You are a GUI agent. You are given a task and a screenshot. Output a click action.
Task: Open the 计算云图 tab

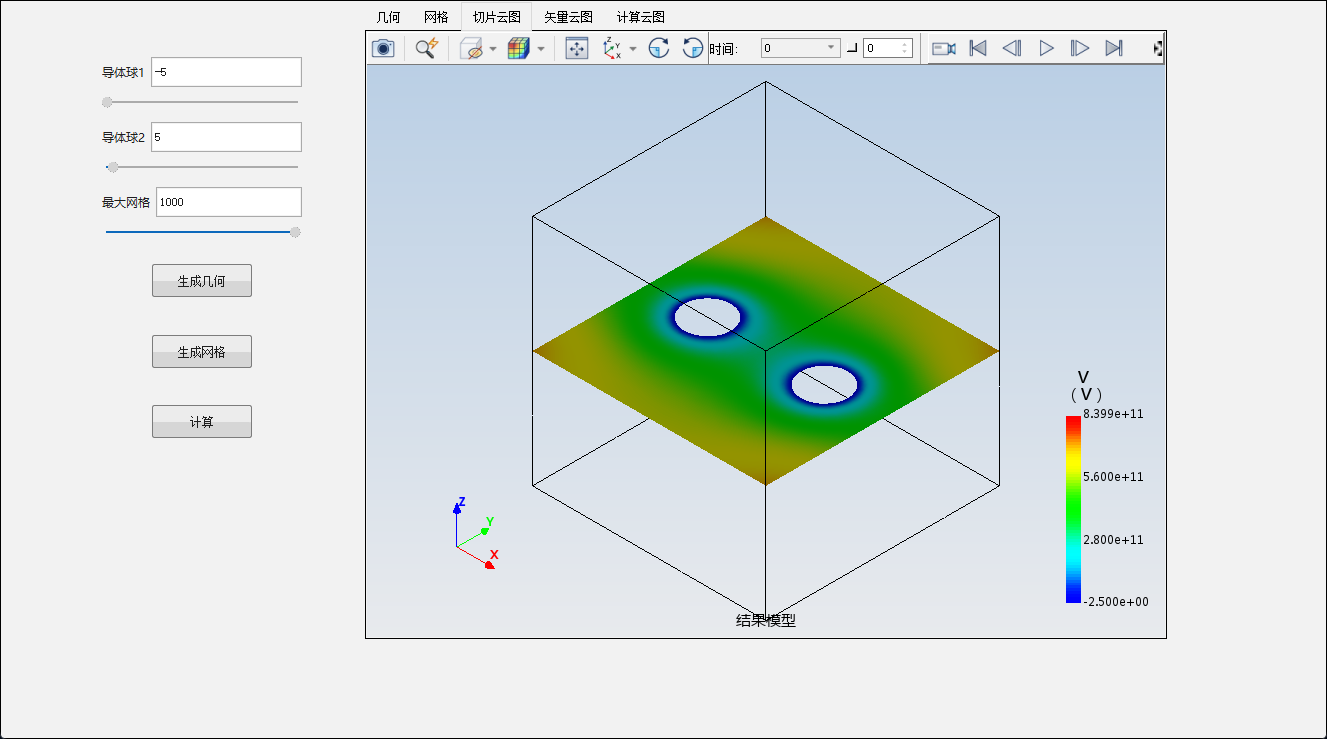click(x=641, y=17)
